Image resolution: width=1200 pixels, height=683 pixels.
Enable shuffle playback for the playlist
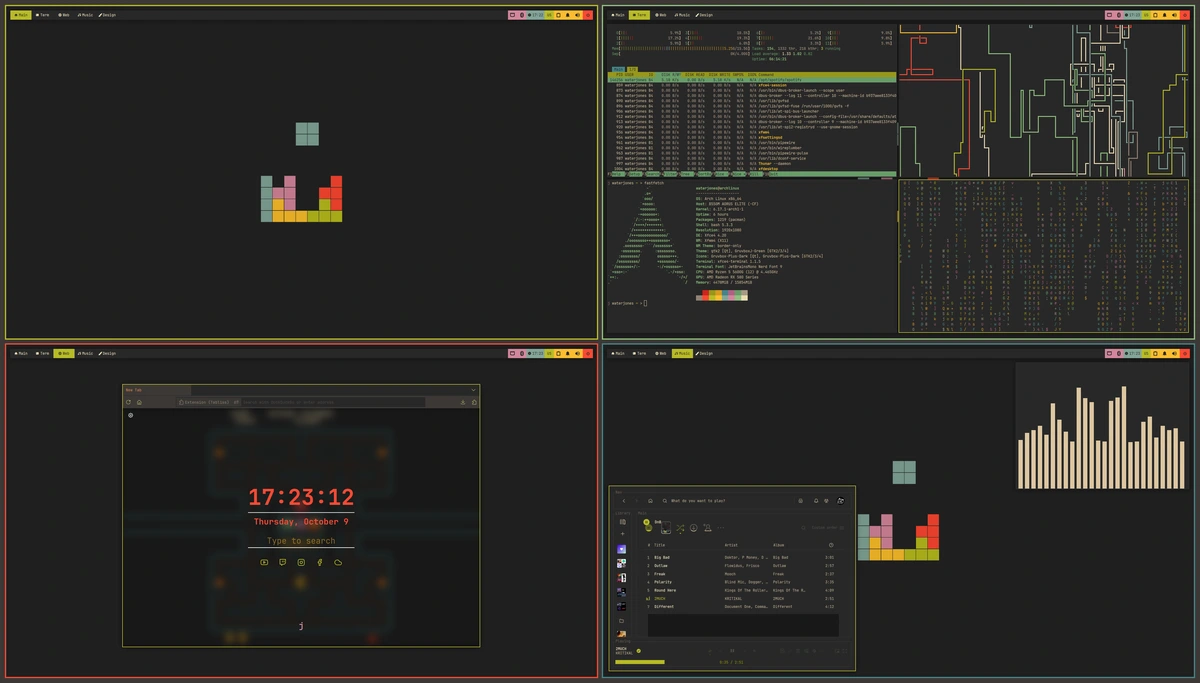(x=680, y=528)
